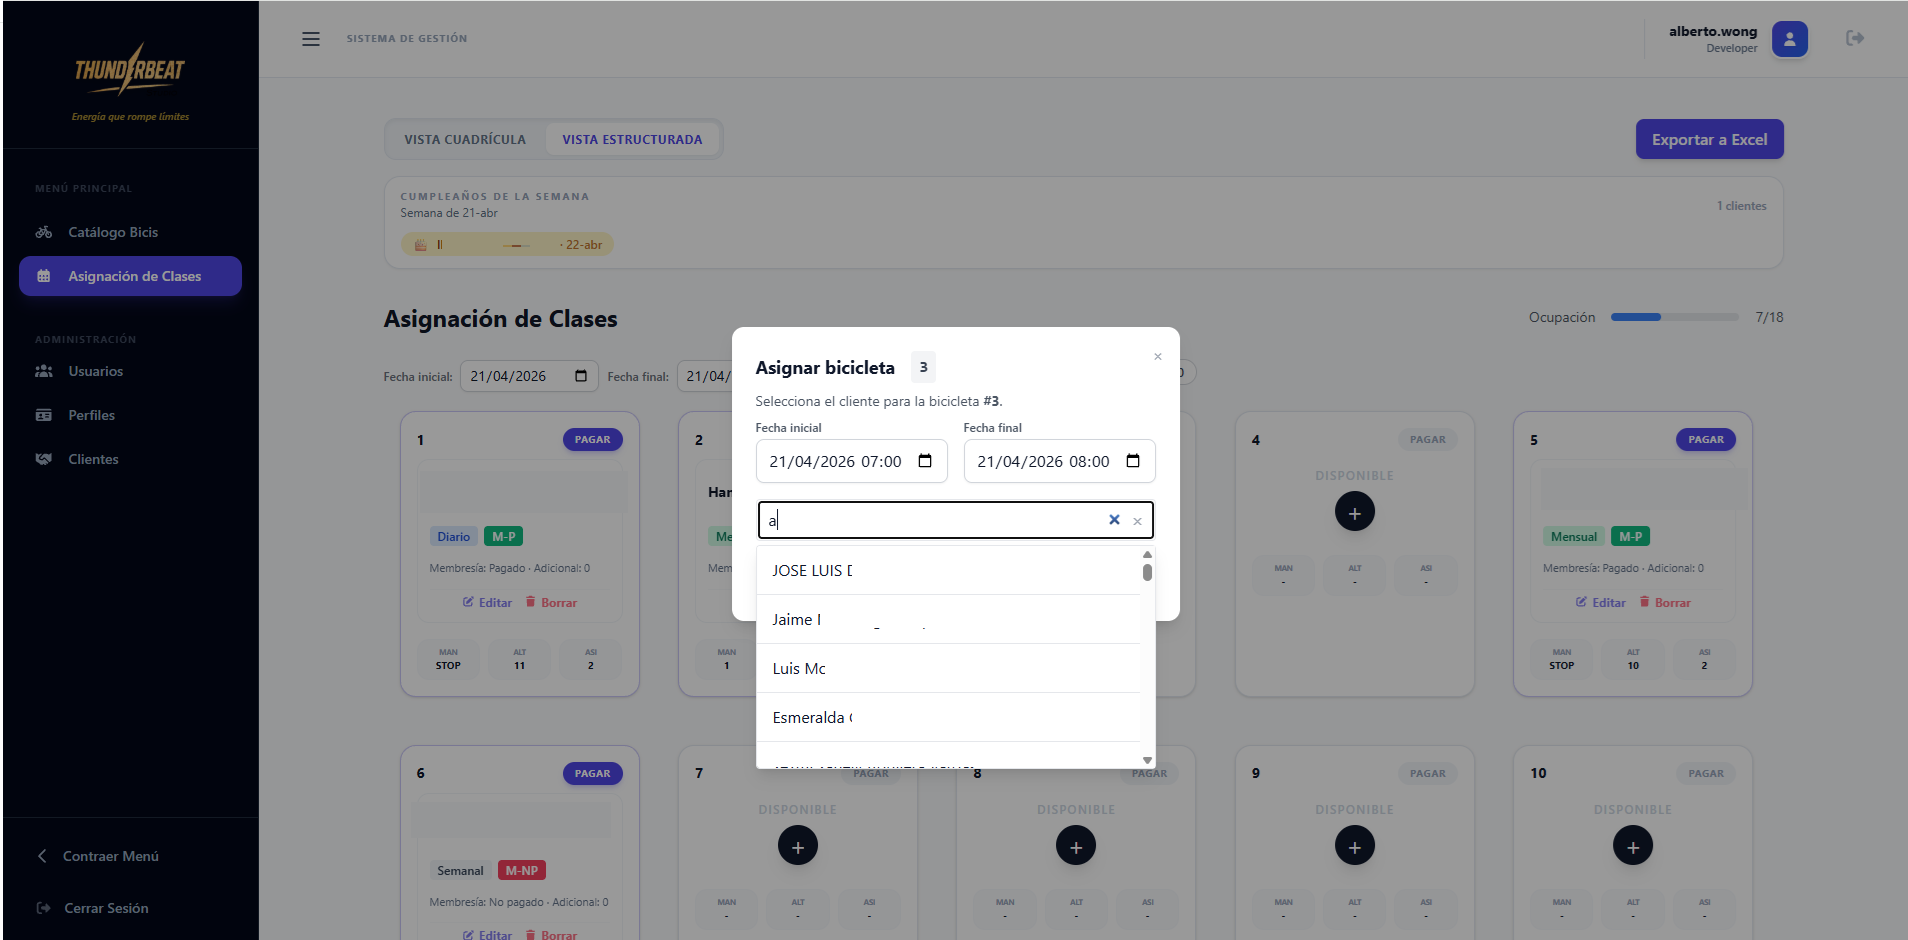Viewport: 1908px width, 940px height.
Task: Close the Asignar bicicleta dialog
Action: point(1158,357)
